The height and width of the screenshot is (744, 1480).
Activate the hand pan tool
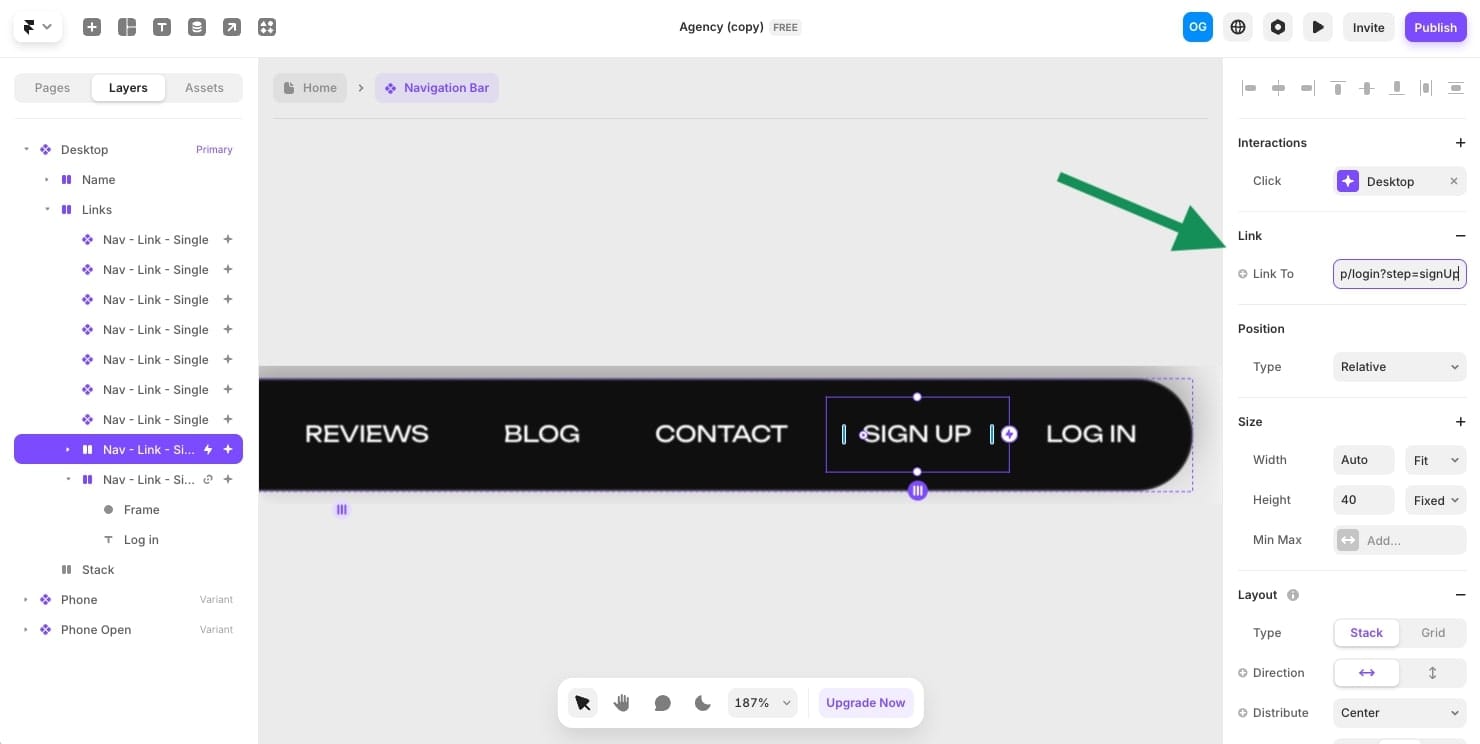tap(622, 703)
